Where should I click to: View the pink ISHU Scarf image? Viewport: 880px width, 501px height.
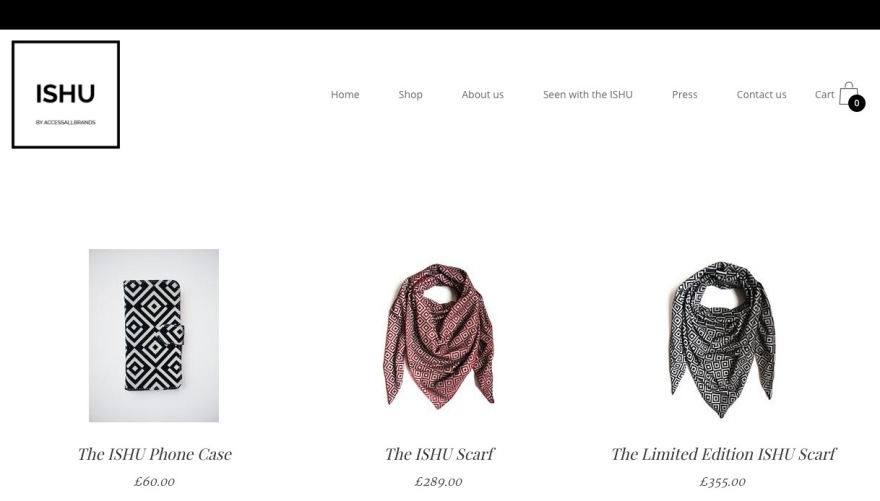[439, 335]
